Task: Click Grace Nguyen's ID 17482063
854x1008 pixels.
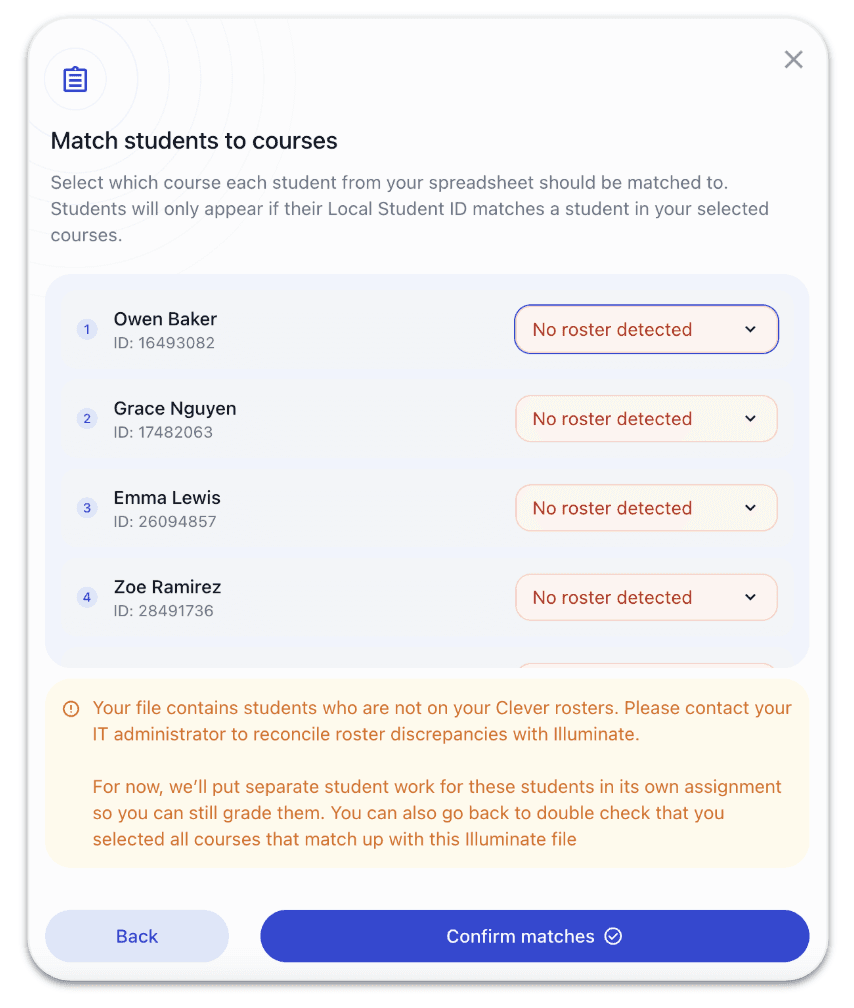Action: point(163,433)
